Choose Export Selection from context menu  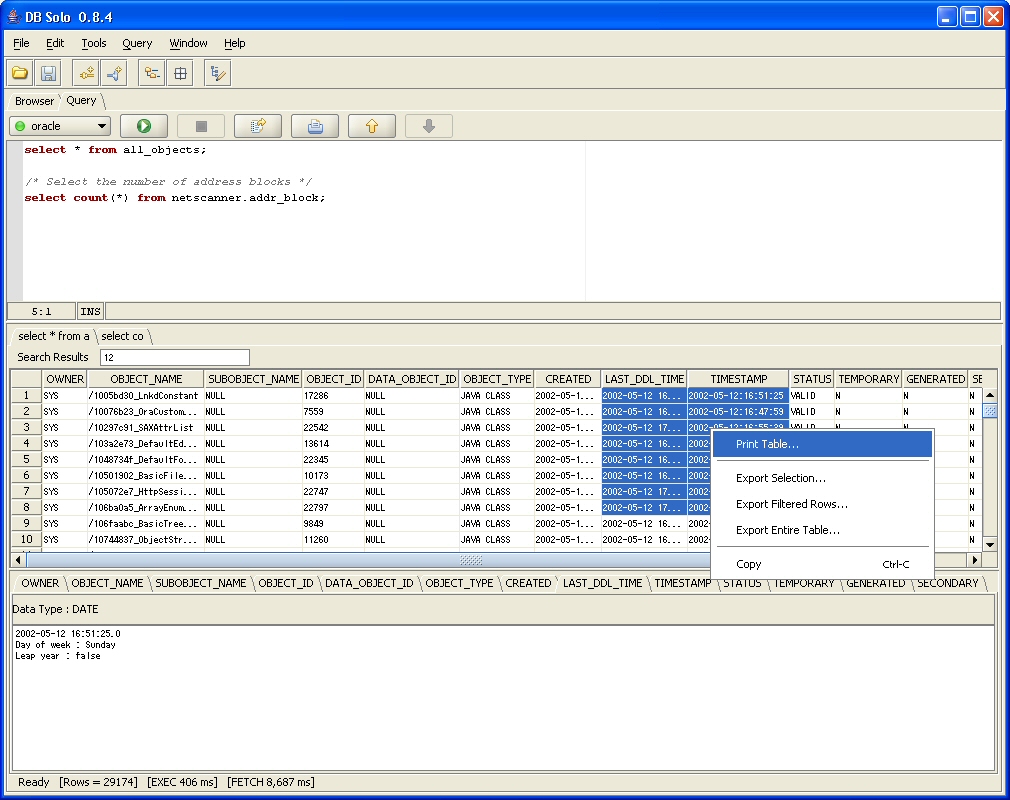[x=781, y=478]
